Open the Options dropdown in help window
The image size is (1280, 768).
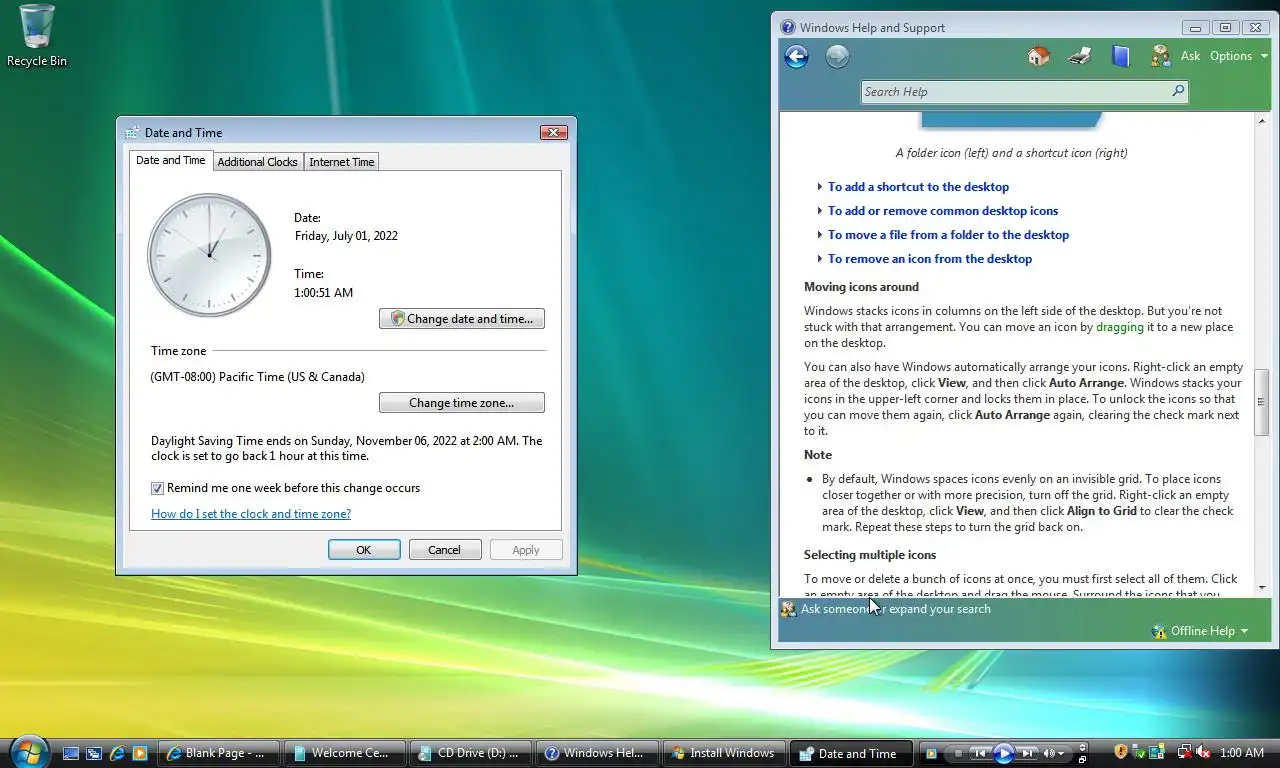point(1238,56)
